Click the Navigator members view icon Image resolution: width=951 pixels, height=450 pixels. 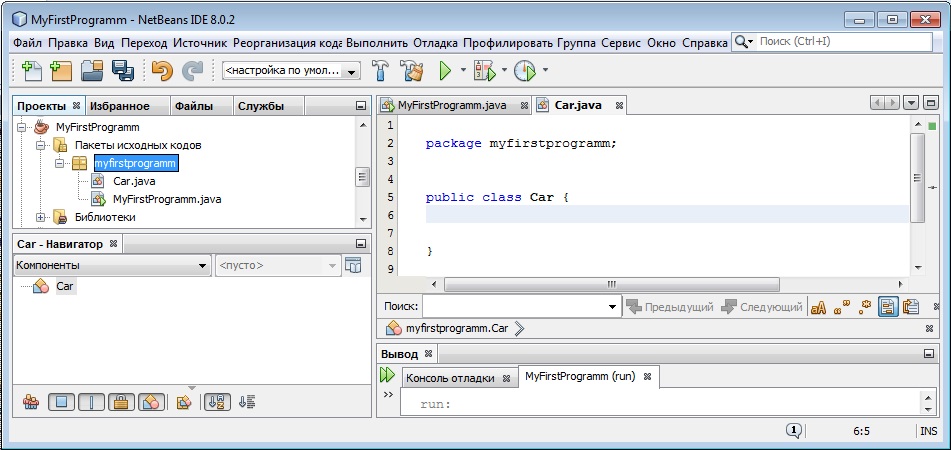coord(31,401)
